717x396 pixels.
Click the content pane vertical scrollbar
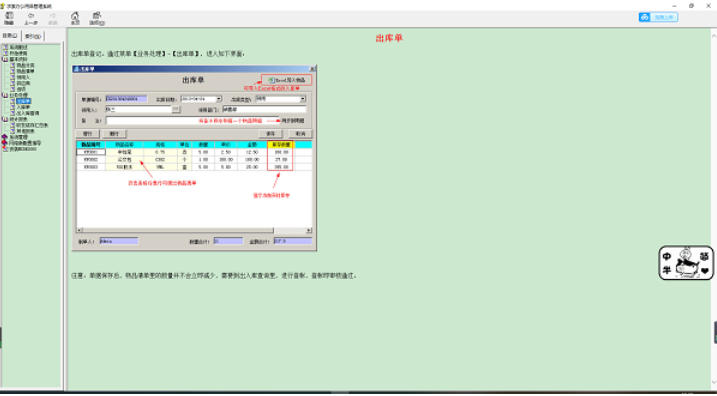tap(713, 208)
